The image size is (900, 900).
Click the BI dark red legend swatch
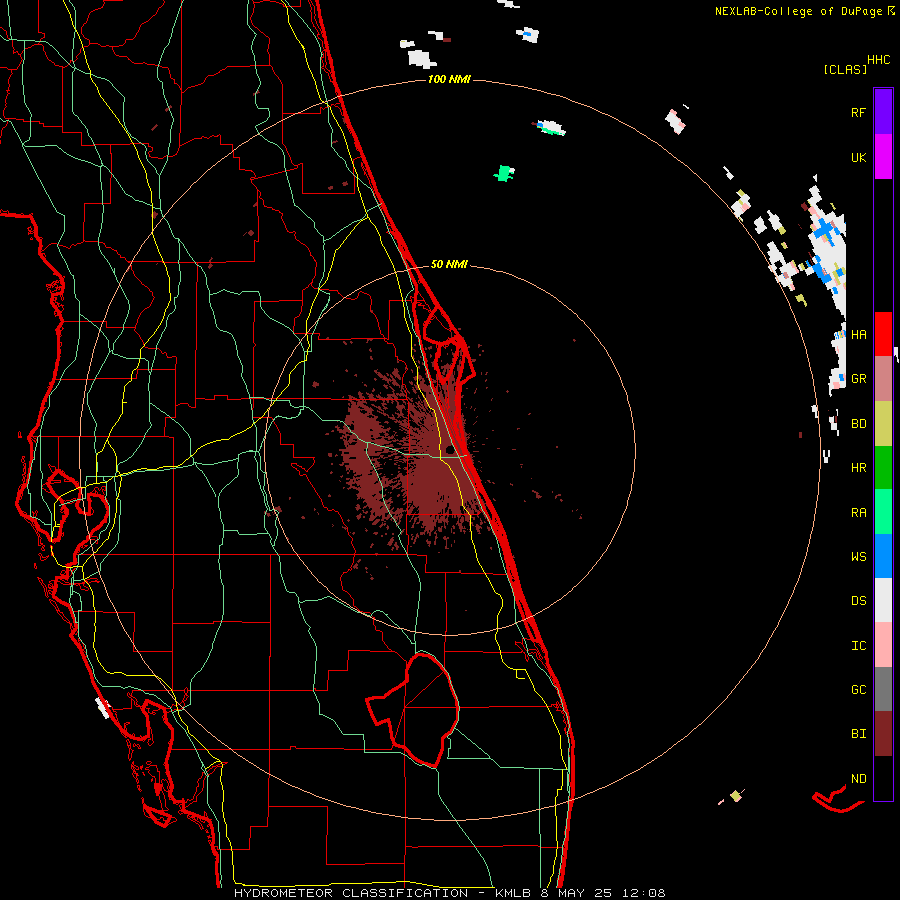tap(883, 734)
